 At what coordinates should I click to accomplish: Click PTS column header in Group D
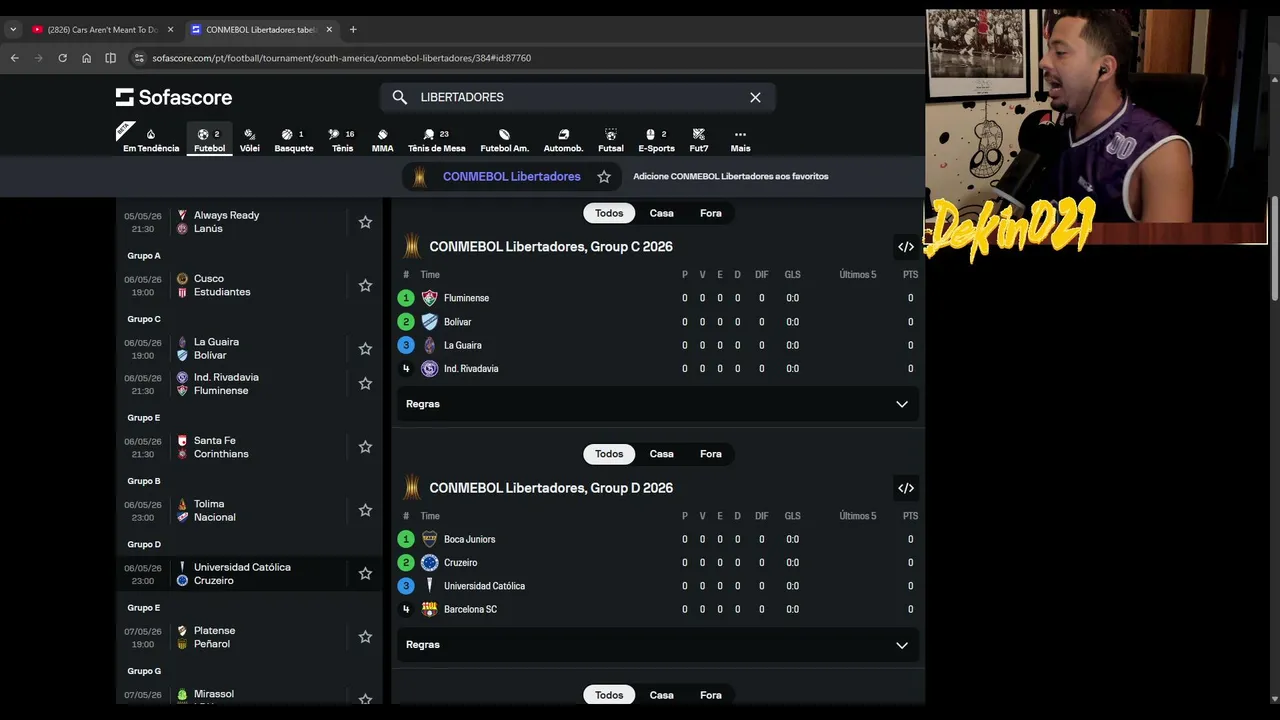pos(910,516)
